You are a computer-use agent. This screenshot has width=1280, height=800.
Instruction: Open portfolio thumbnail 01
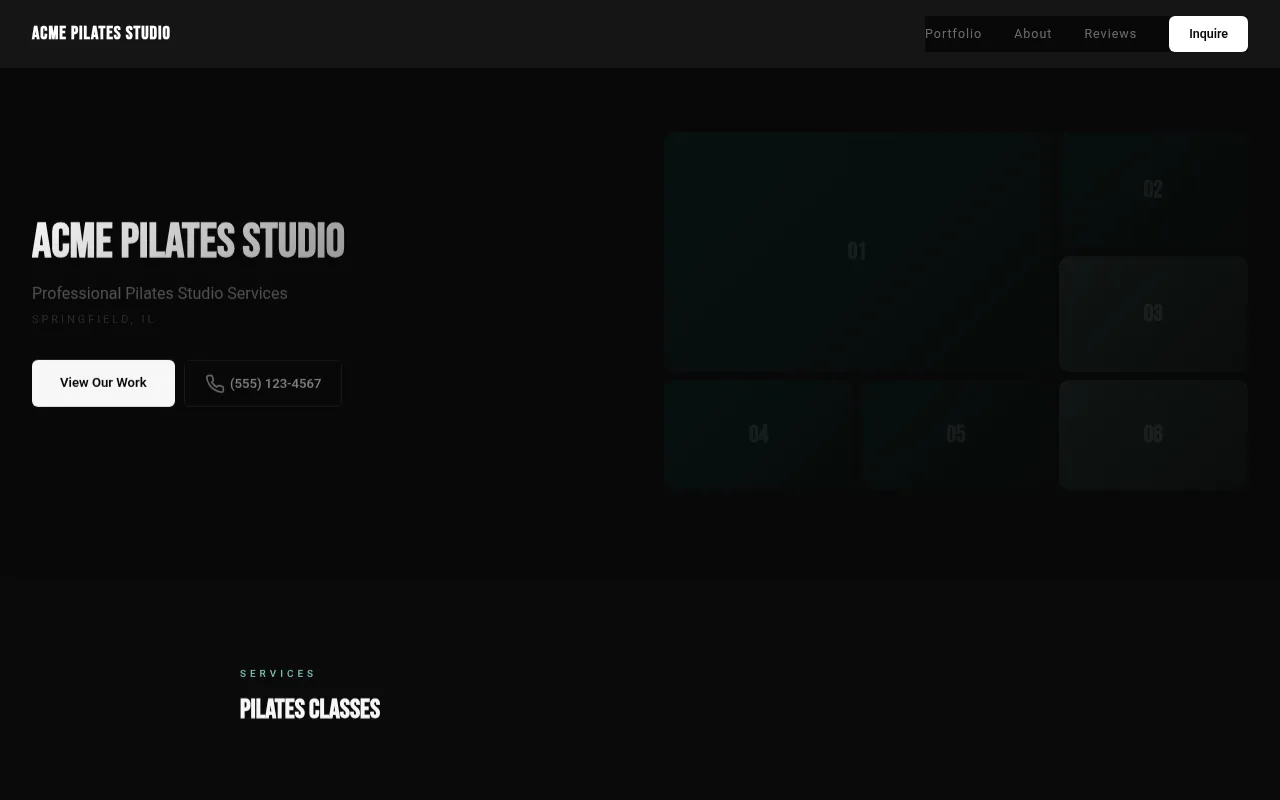(x=856, y=251)
